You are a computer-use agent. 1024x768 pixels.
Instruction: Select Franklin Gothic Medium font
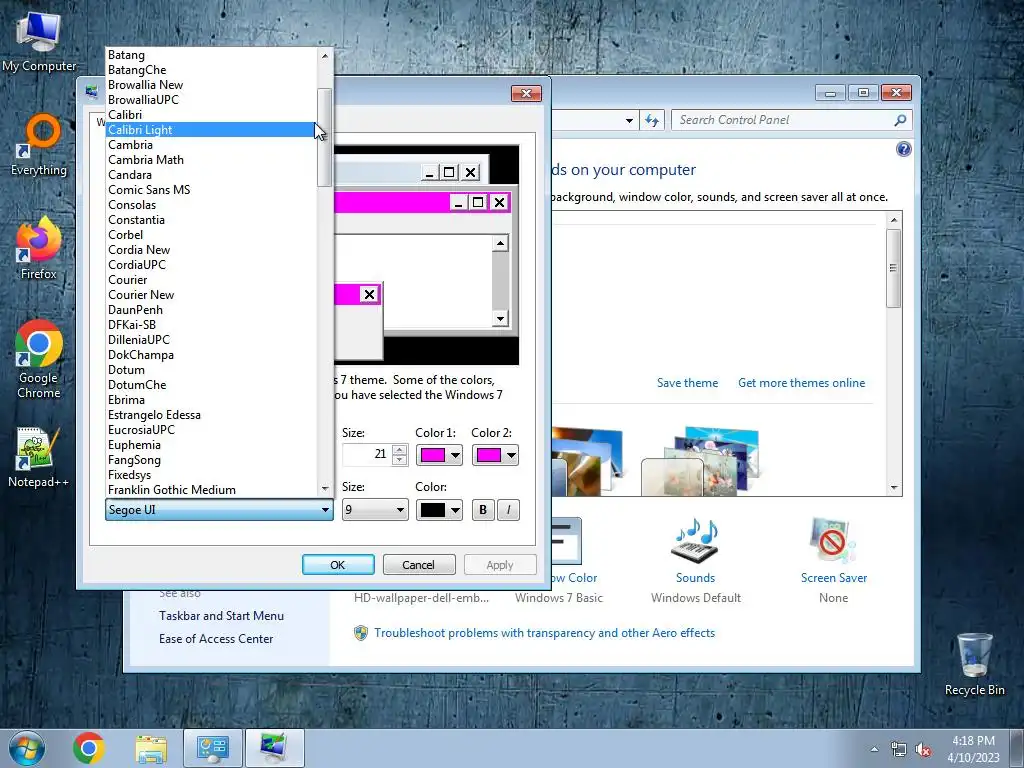[210, 490]
